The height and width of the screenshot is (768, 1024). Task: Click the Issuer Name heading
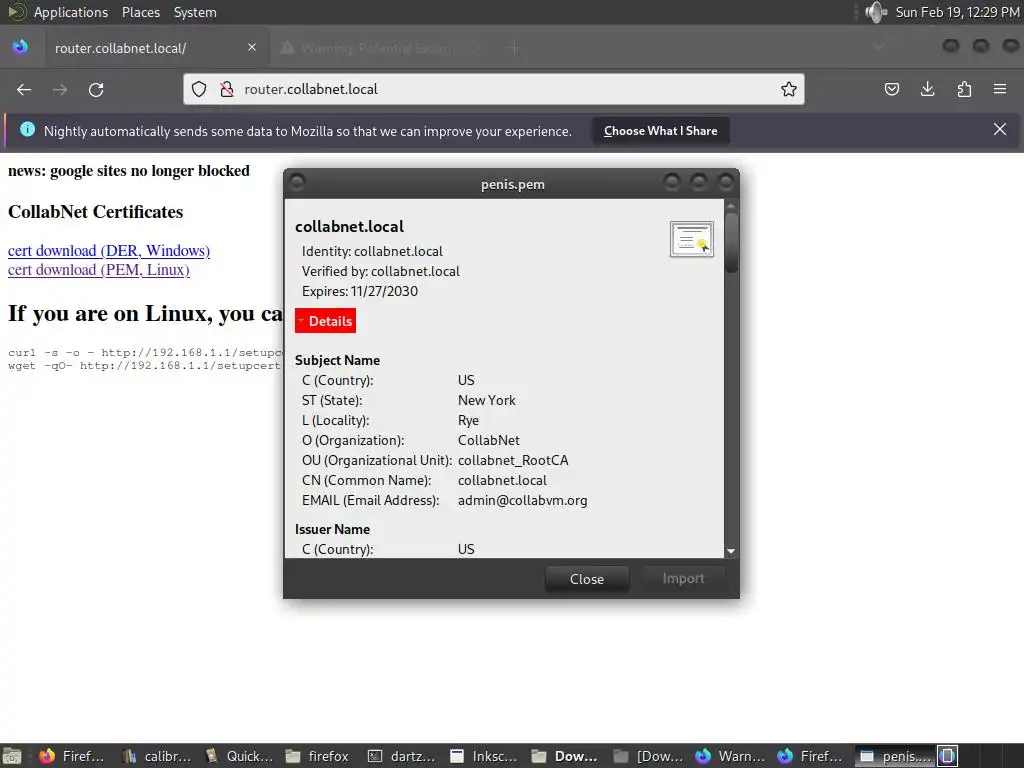(332, 530)
